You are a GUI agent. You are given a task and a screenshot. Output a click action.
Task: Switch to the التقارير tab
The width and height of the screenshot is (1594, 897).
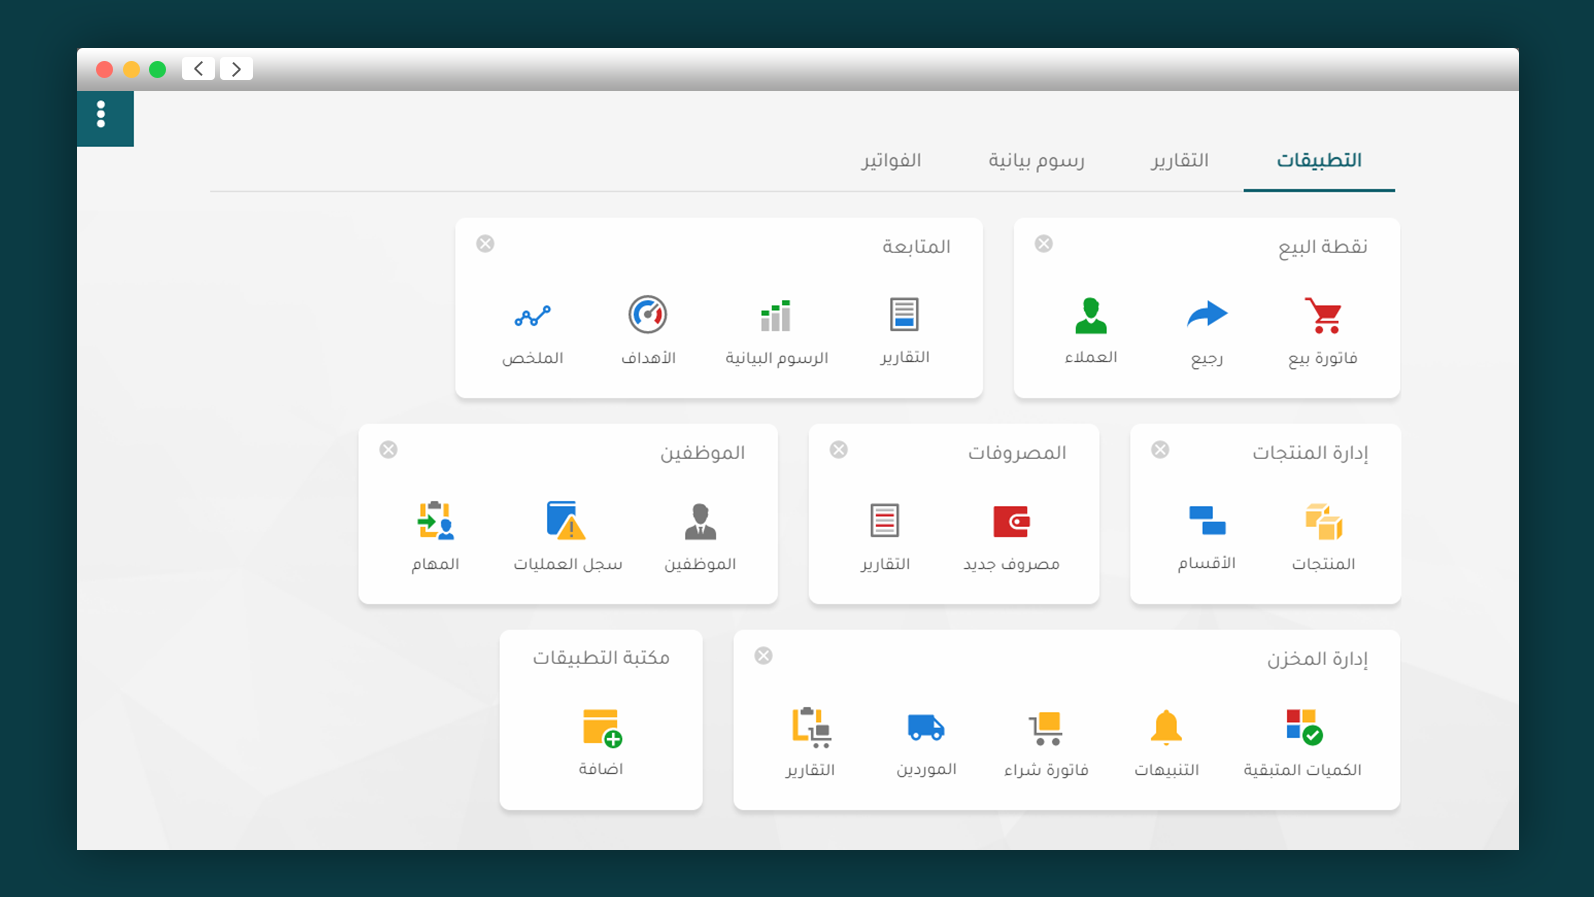(x=1179, y=161)
